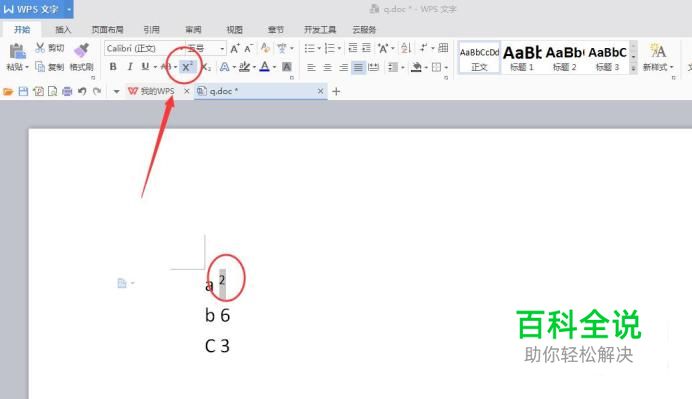
Task: Open the highlight color dropdown arrow
Action: [254, 67]
